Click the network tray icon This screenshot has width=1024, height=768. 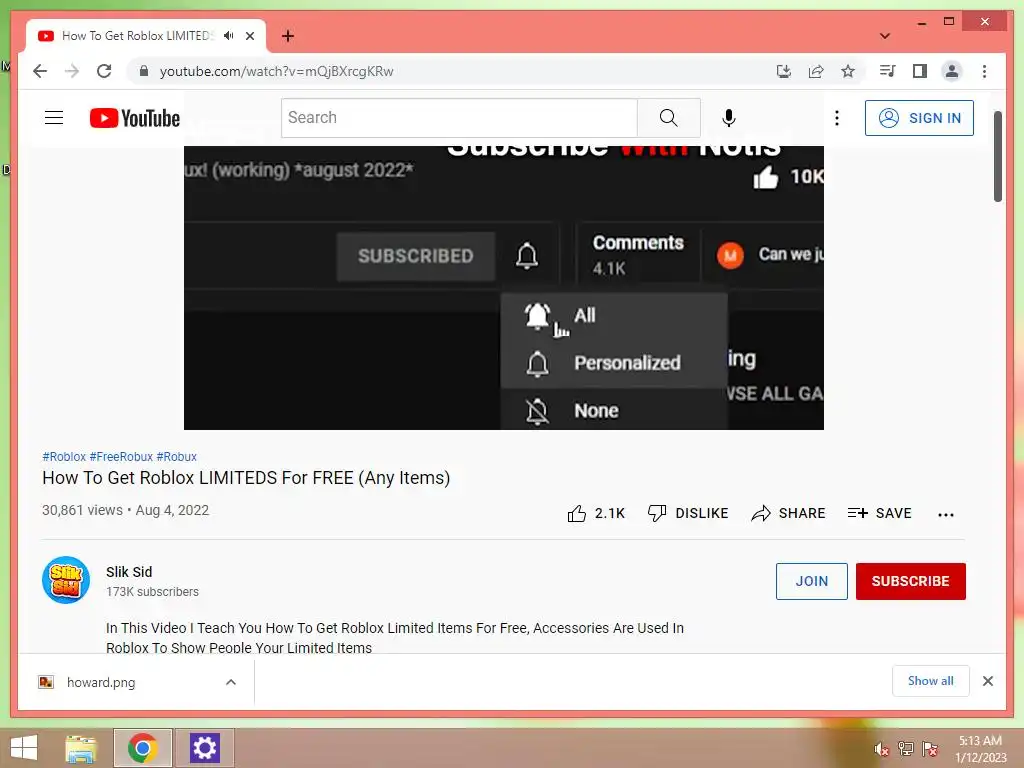point(906,749)
